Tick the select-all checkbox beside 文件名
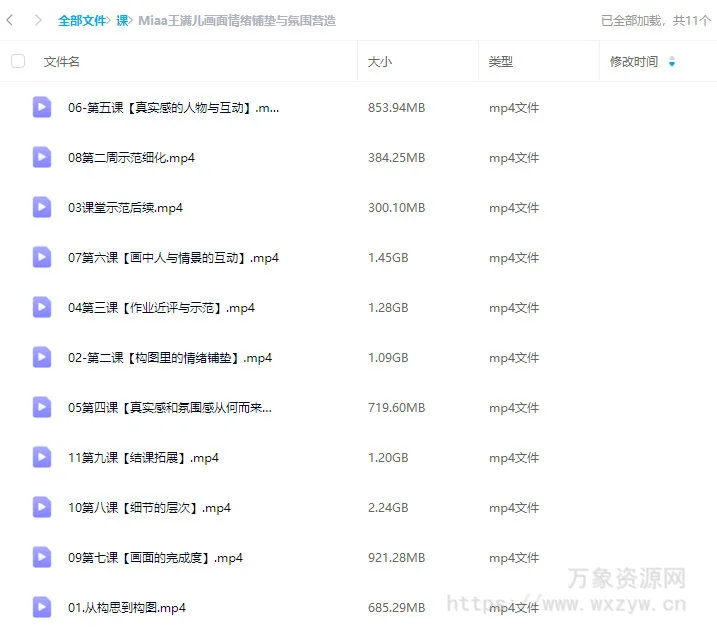 [x=18, y=61]
